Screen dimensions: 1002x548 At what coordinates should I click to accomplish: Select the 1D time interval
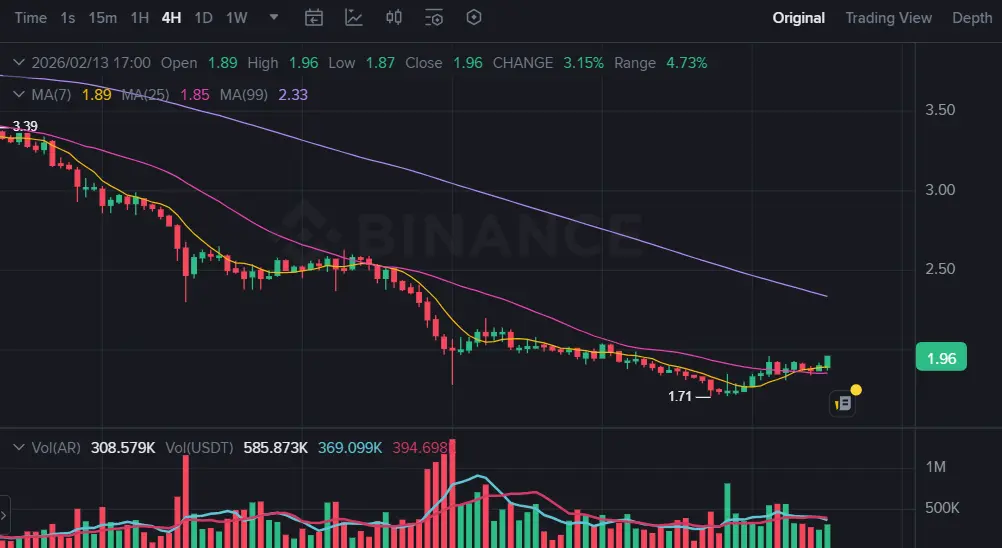pyautogui.click(x=203, y=18)
